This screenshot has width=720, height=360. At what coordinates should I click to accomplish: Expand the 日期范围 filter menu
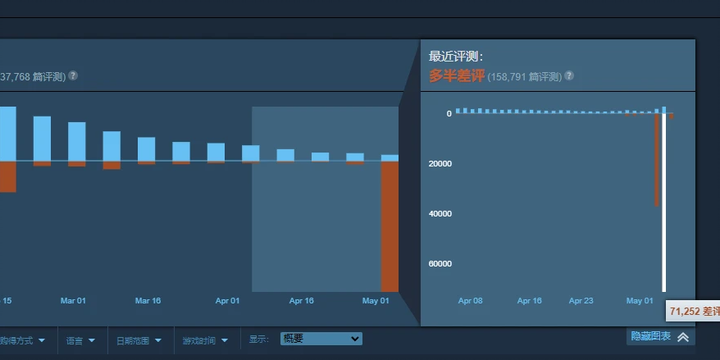[139, 340]
